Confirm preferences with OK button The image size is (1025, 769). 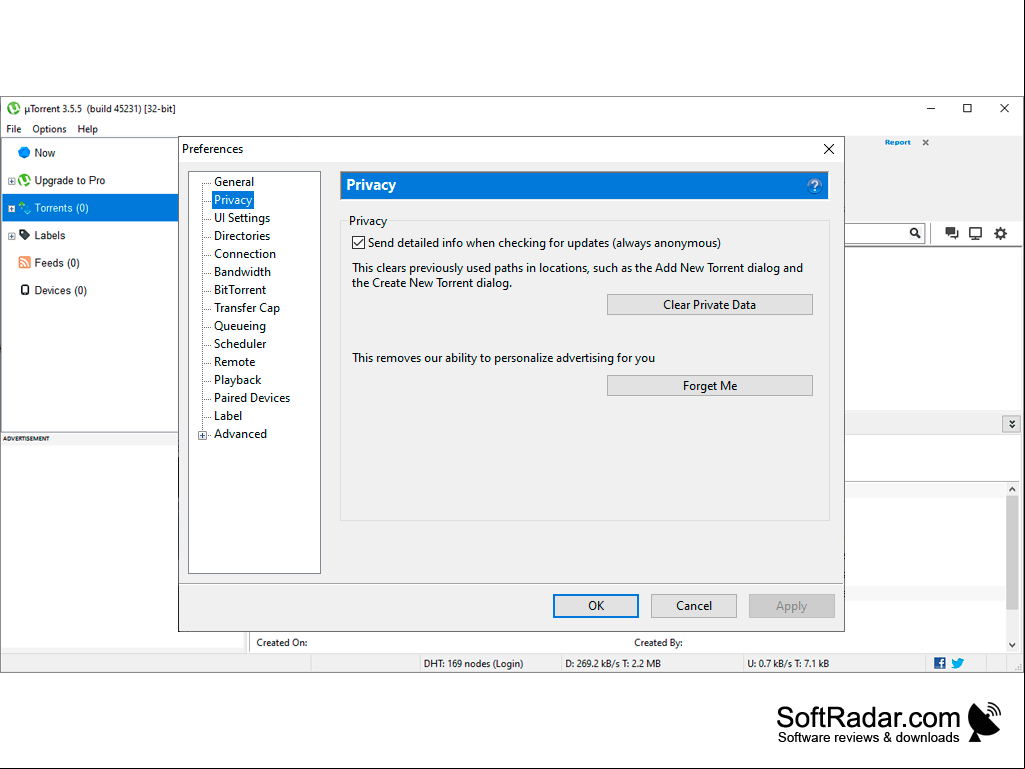596,606
